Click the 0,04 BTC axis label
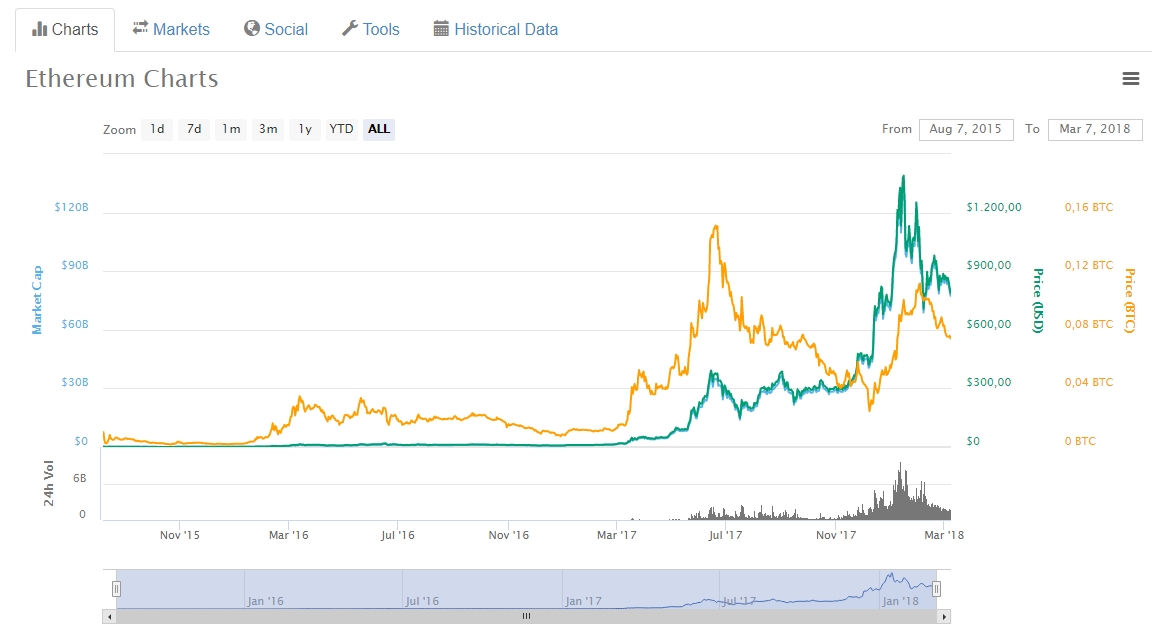The image size is (1161, 632). coord(1088,383)
